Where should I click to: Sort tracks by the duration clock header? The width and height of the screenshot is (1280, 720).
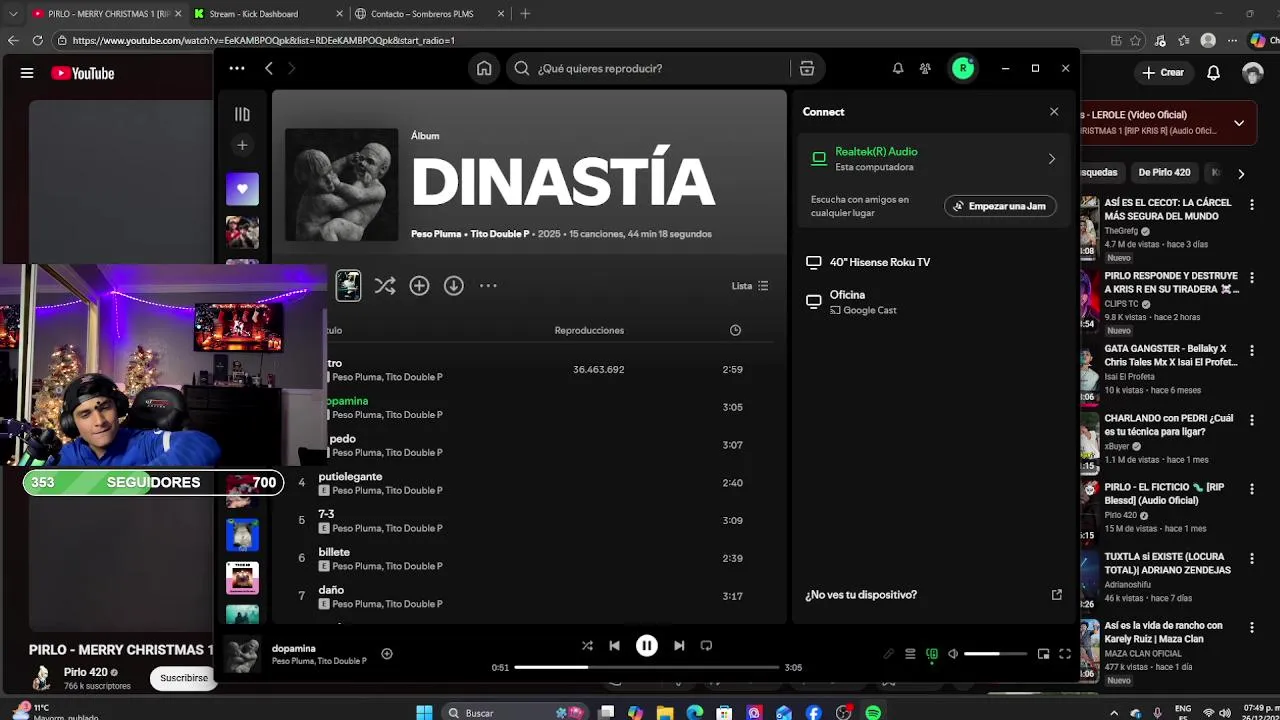tap(735, 330)
